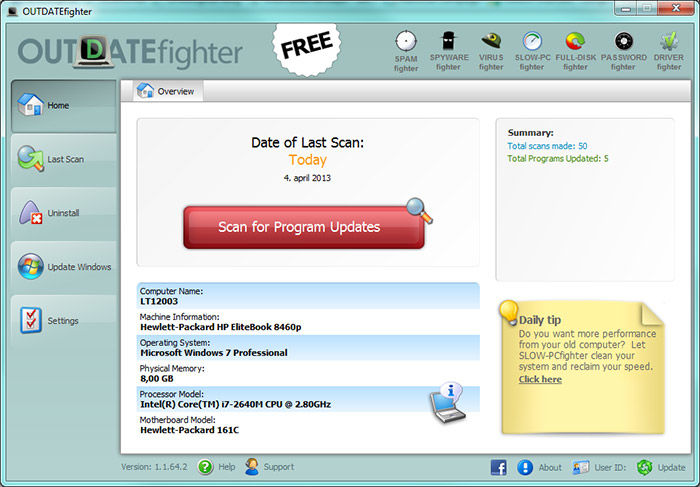Click Version: 1.1.64.2 label
Screen dimensions: 700x487
154,467
